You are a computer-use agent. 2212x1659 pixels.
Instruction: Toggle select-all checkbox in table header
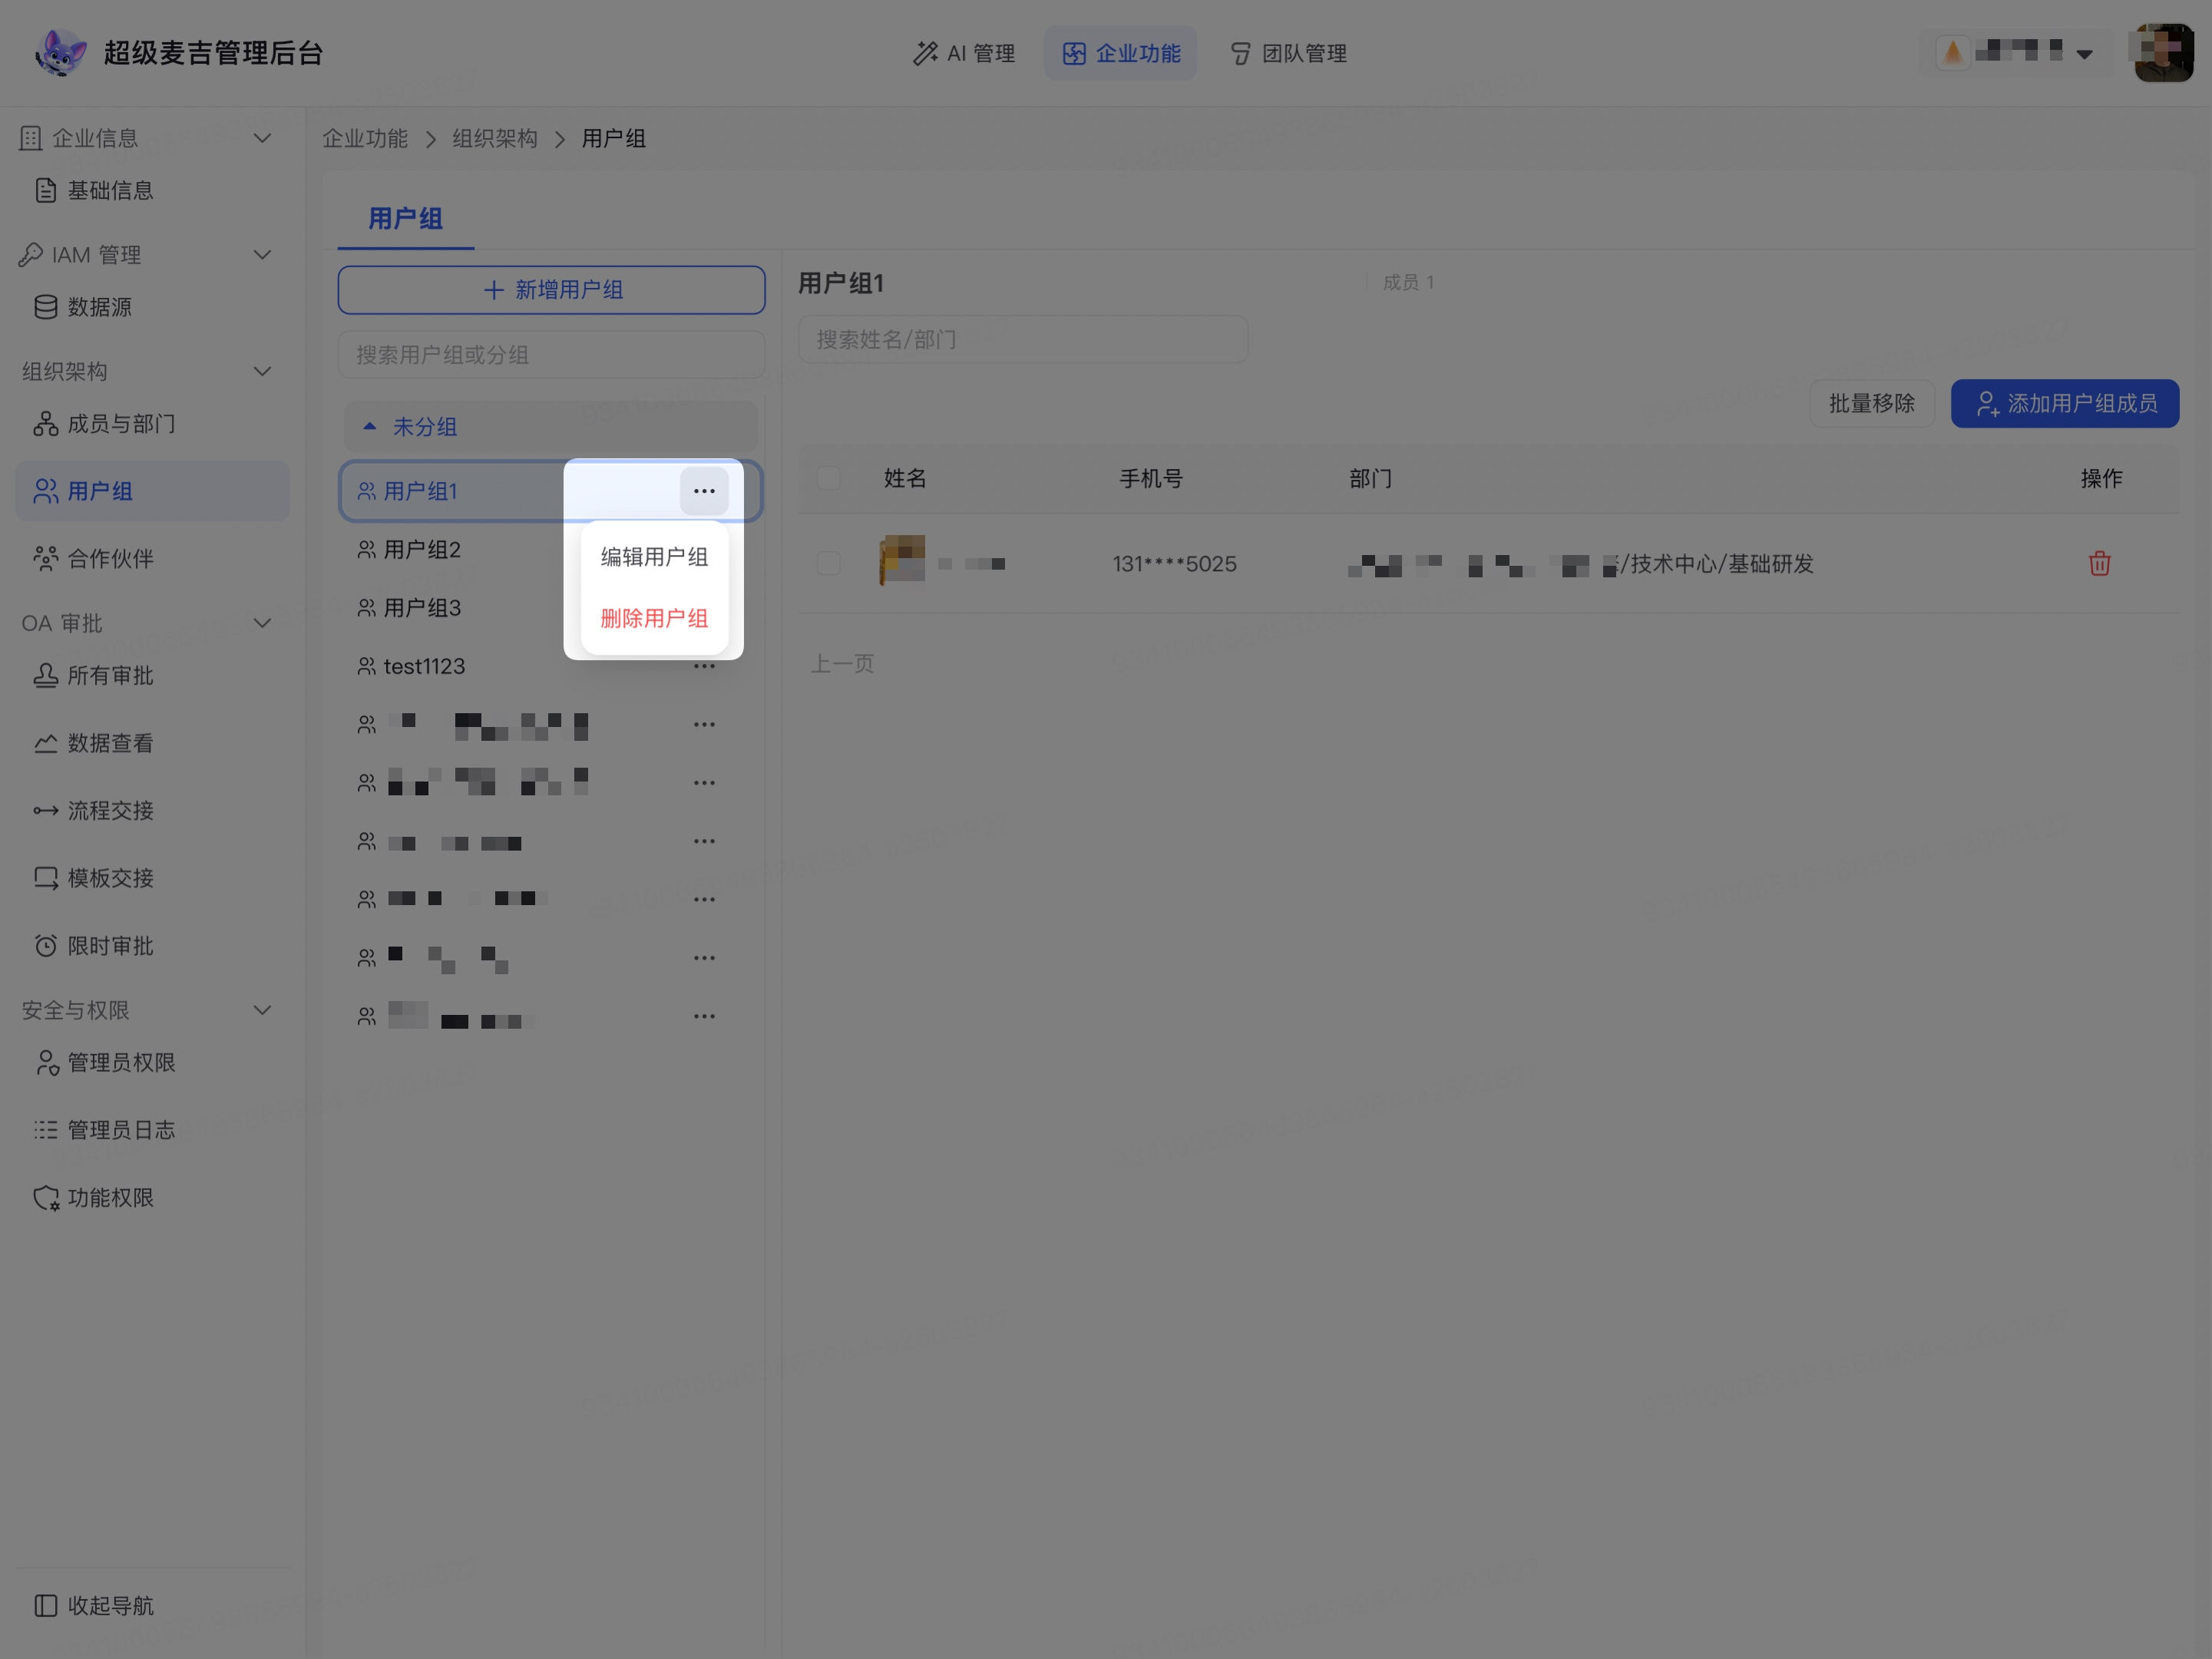(x=828, y=478)
